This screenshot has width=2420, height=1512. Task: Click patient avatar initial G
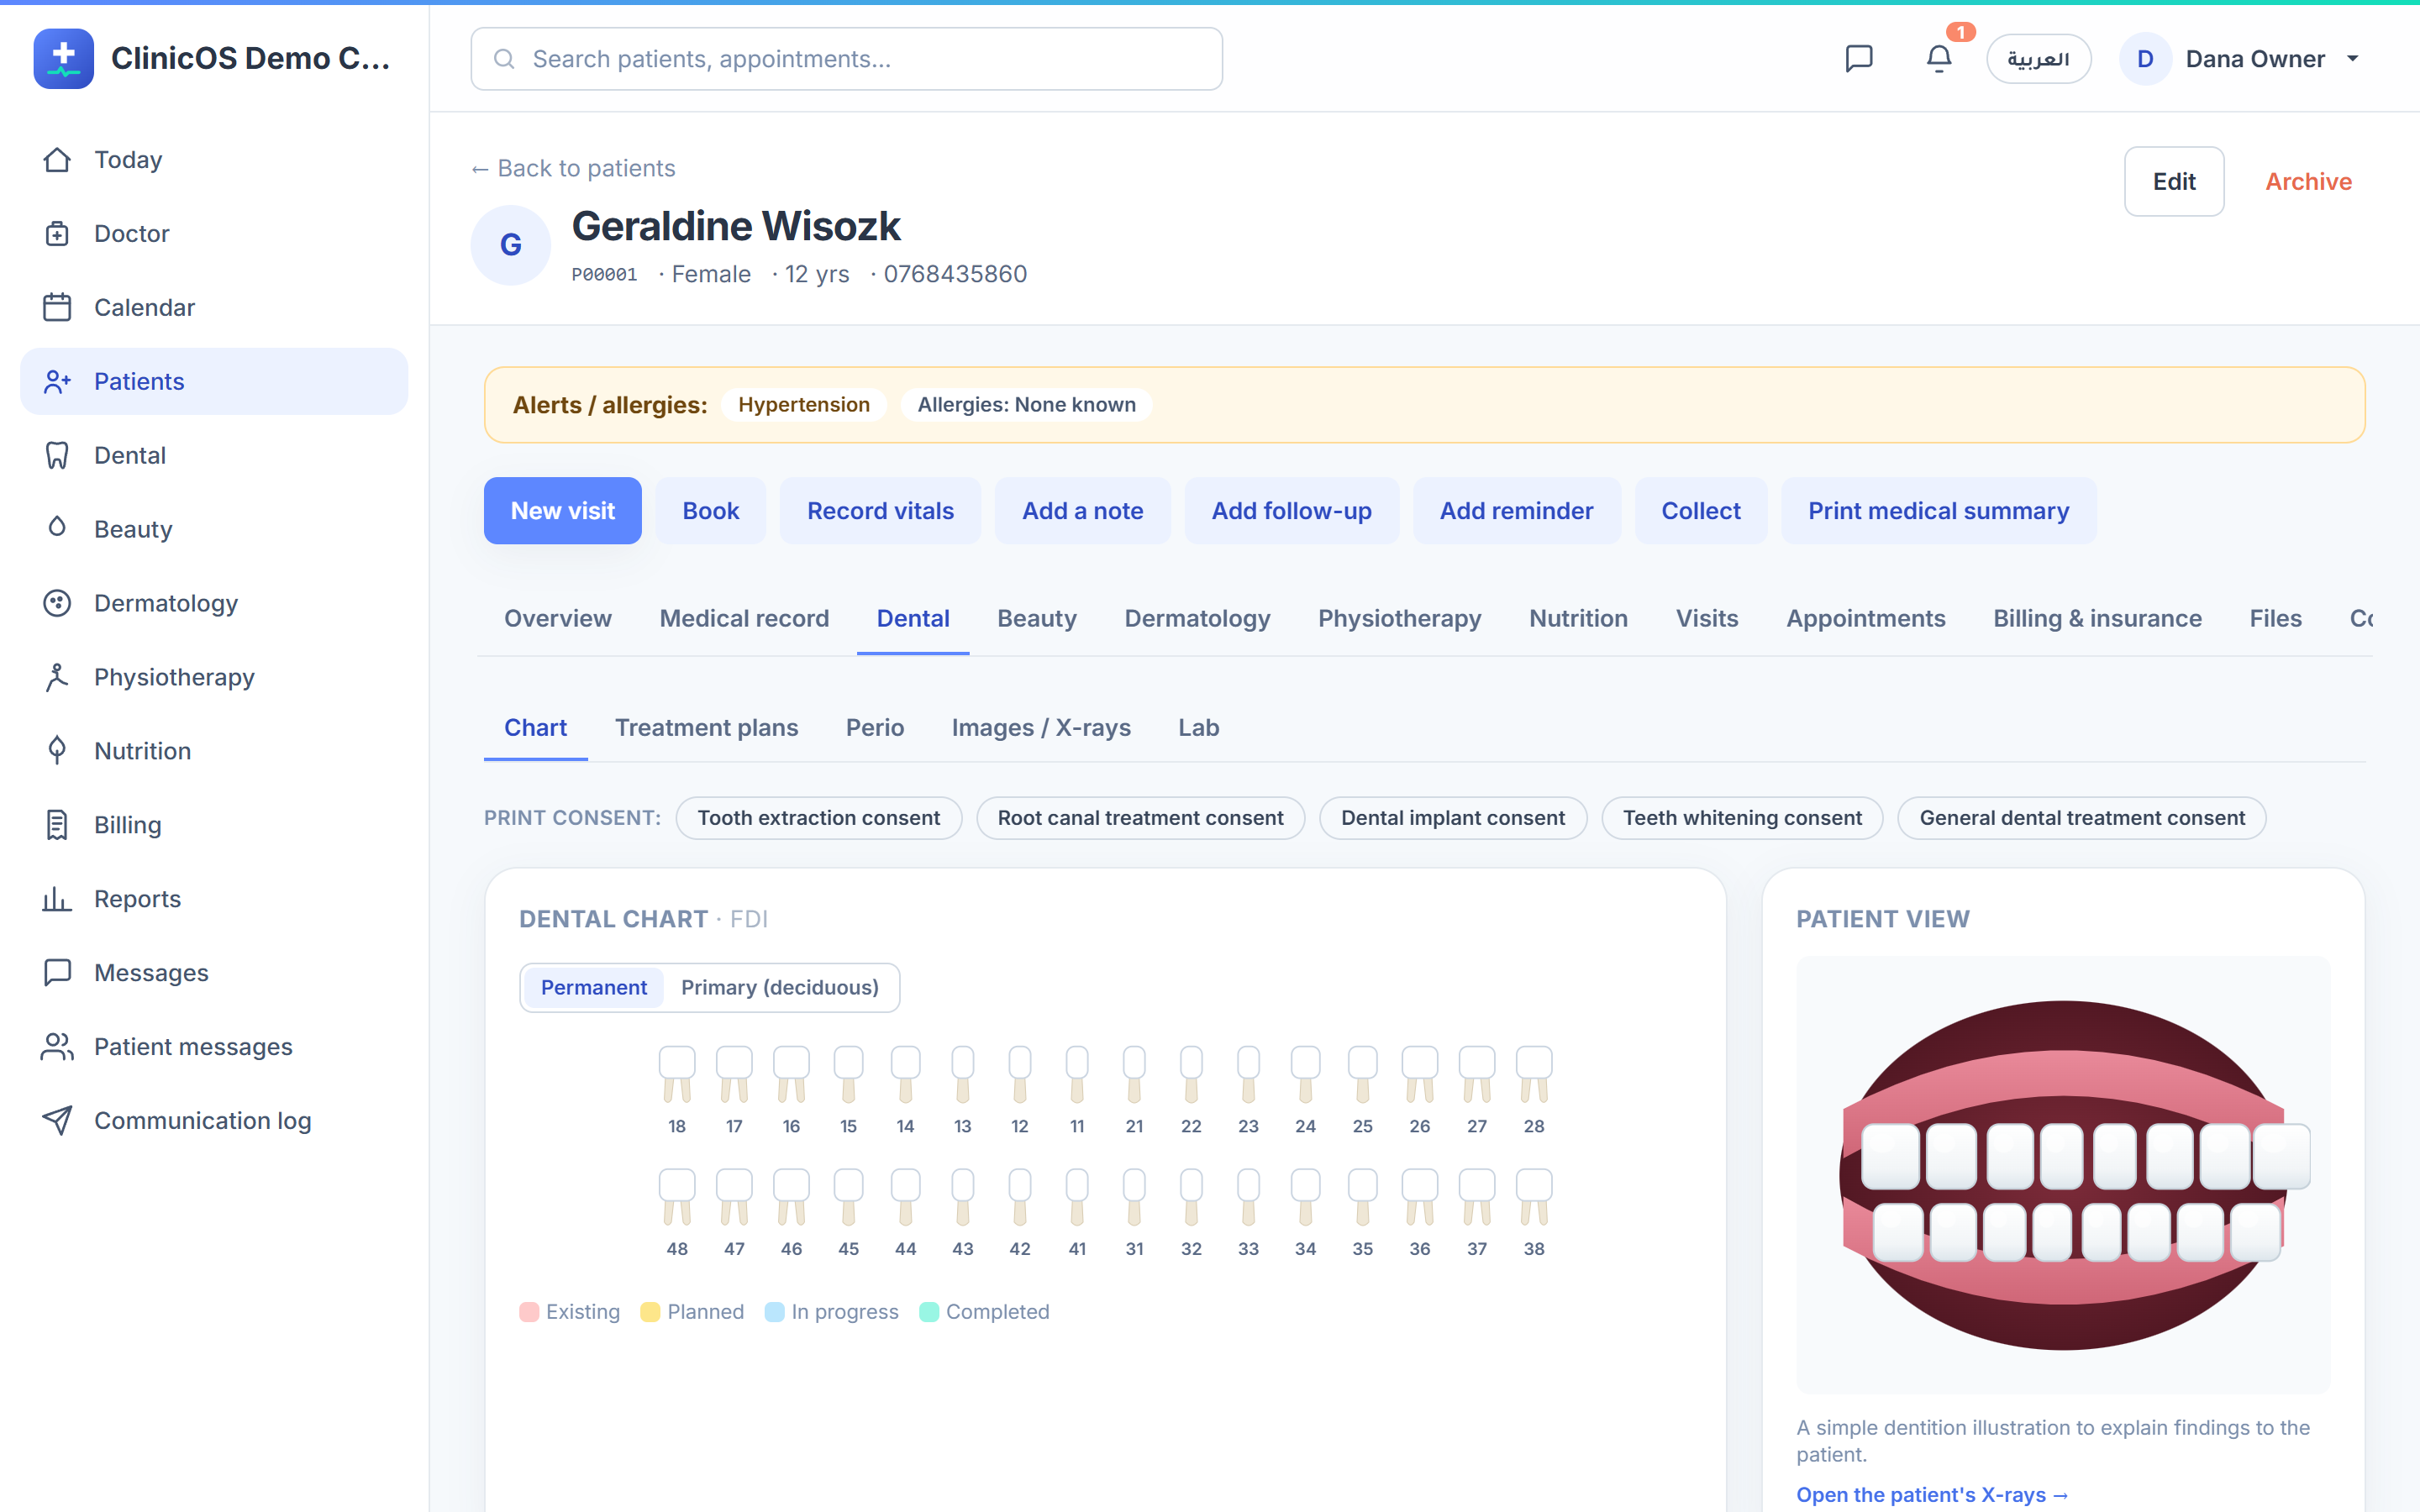pyautogui.click(x=511, y=245)
